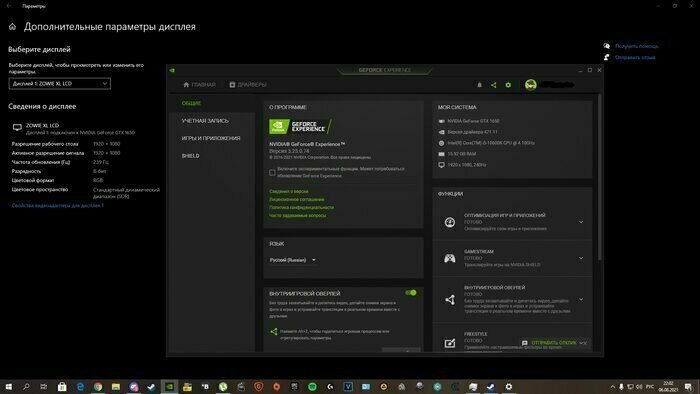Open taskbar search magnifier
The width and height of the screenshot is (700, 394).
pos(26,386)
